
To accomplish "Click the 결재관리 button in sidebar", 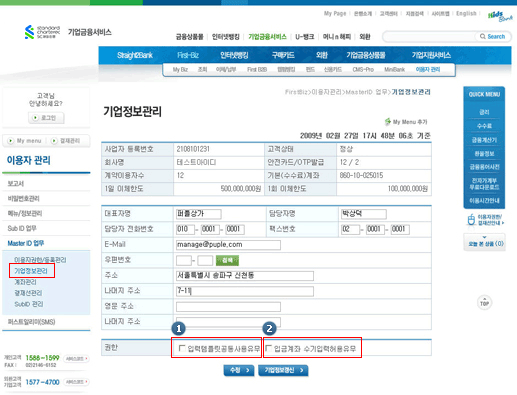I will click(x=66, y=141).
